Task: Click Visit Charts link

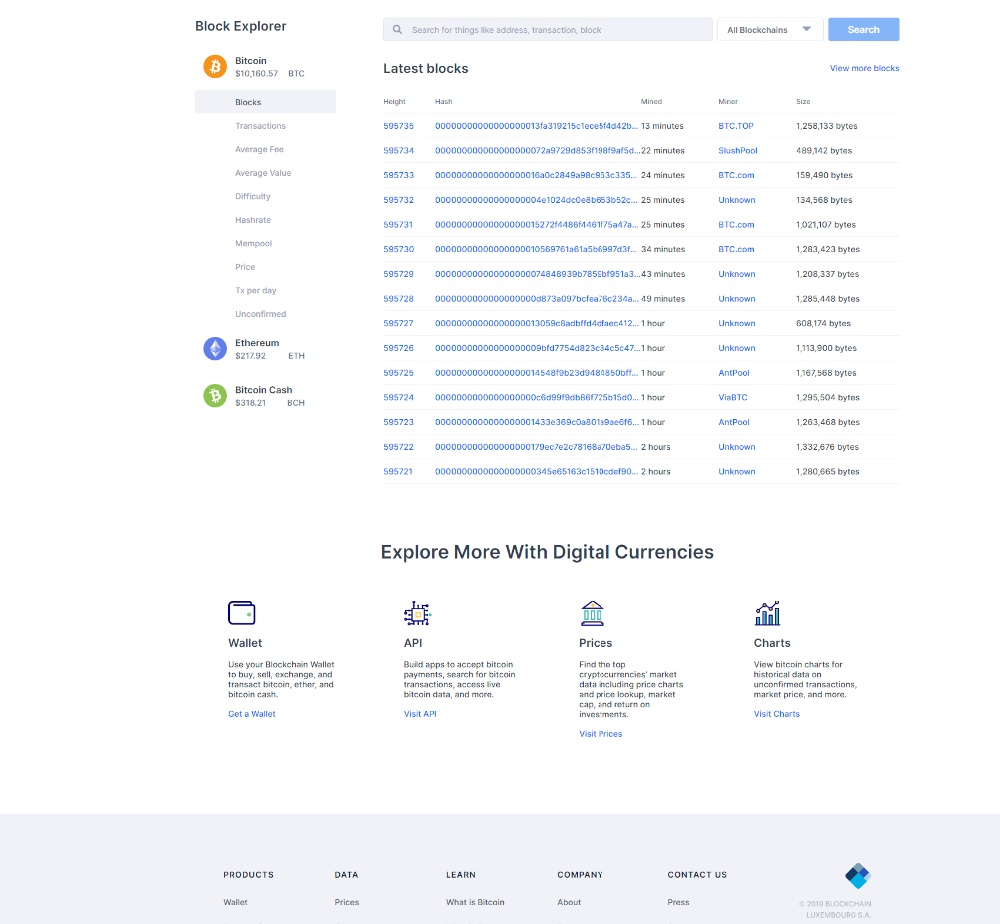Action: (x=776, y=714)
